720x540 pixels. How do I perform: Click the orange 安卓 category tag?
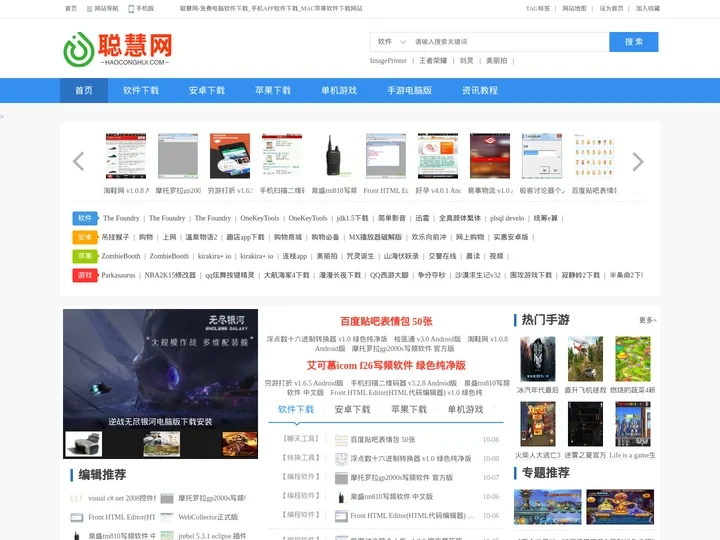[85, 237]
